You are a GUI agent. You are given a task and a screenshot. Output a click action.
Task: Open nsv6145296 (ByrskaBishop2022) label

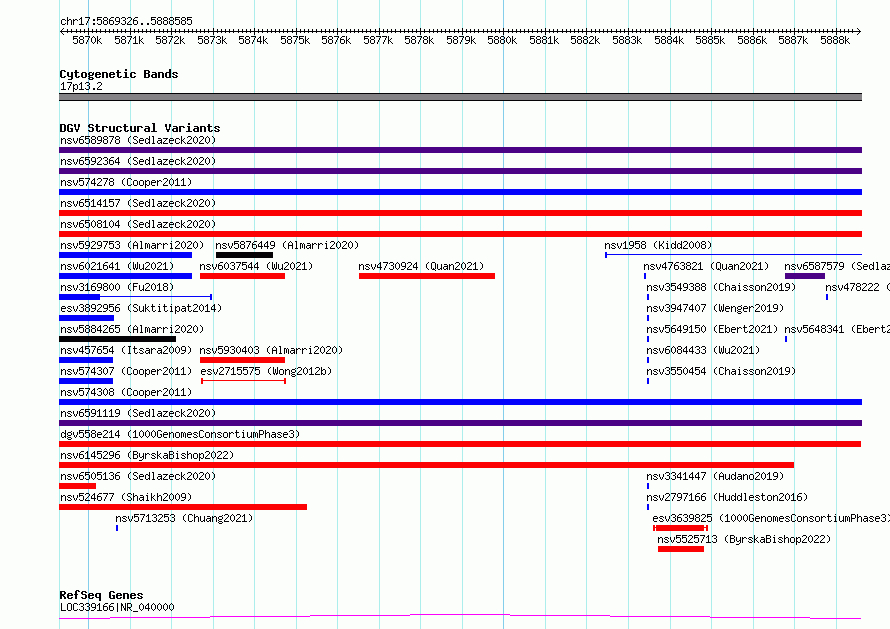tap(147, 455)
